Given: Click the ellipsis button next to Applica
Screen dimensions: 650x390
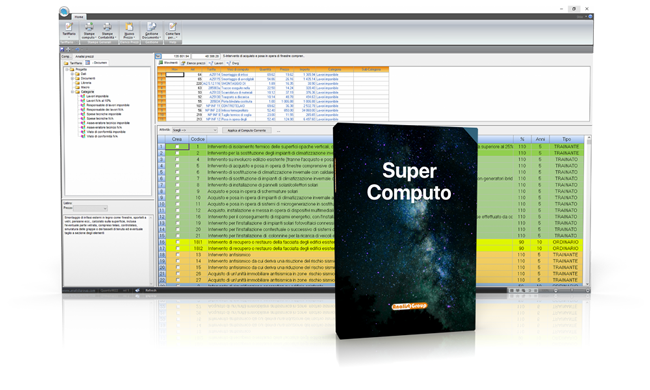Looking at the screenshot, I should 278,131.
